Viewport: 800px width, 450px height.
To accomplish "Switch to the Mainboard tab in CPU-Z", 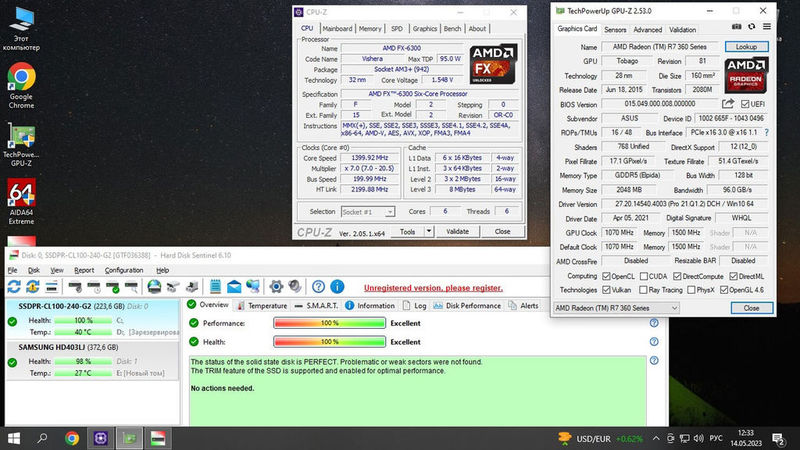I will [x=337, y=29].
